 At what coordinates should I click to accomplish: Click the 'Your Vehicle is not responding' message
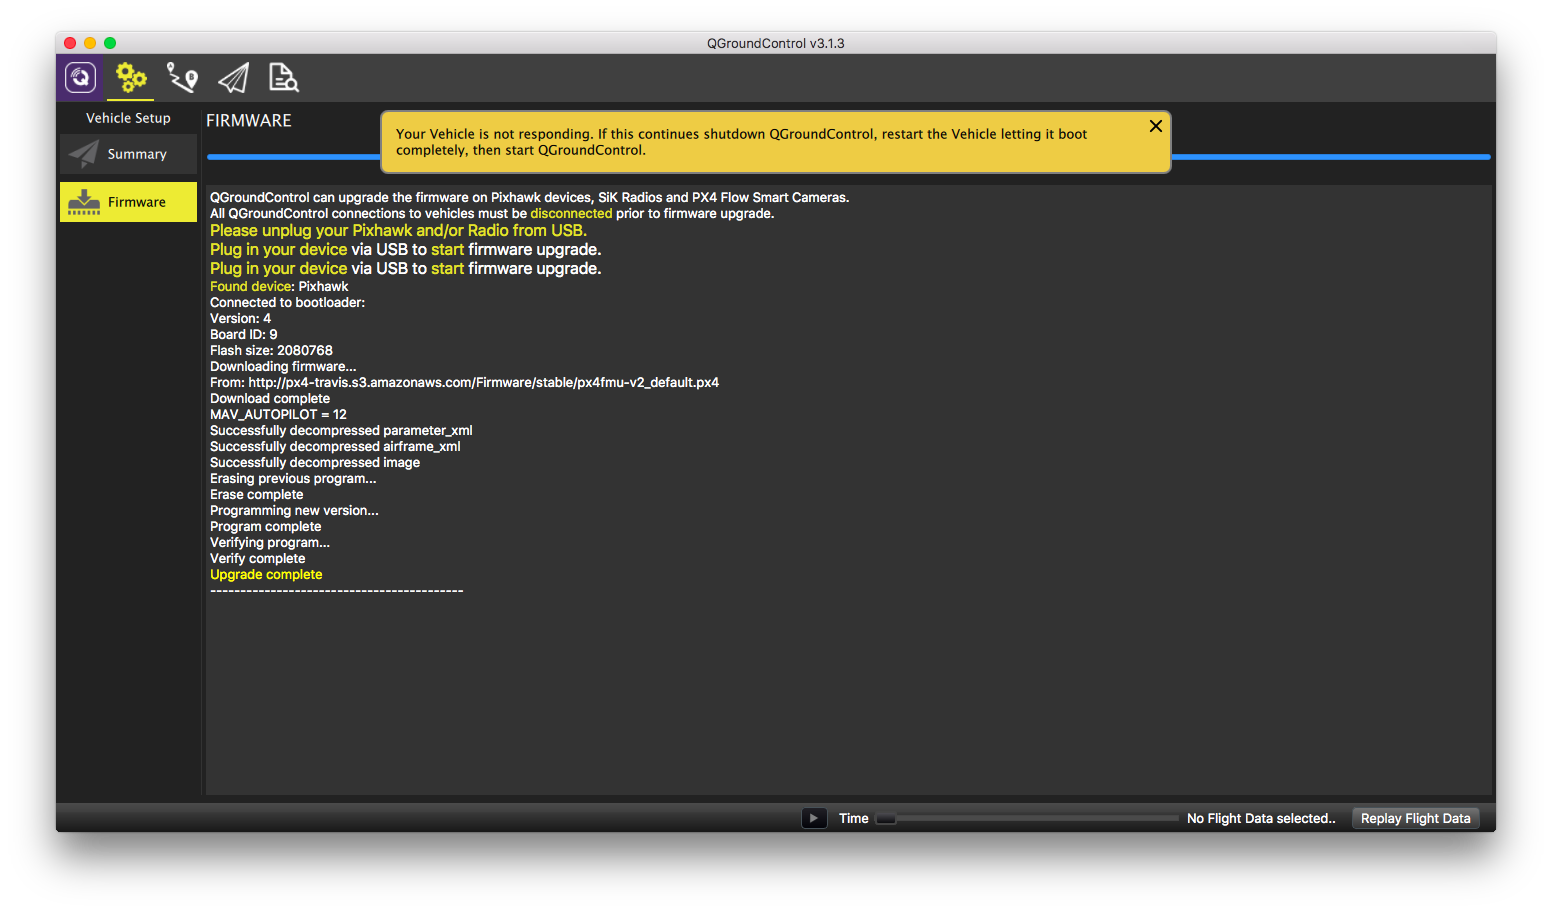pyautogui.click(x=741, y=142)
